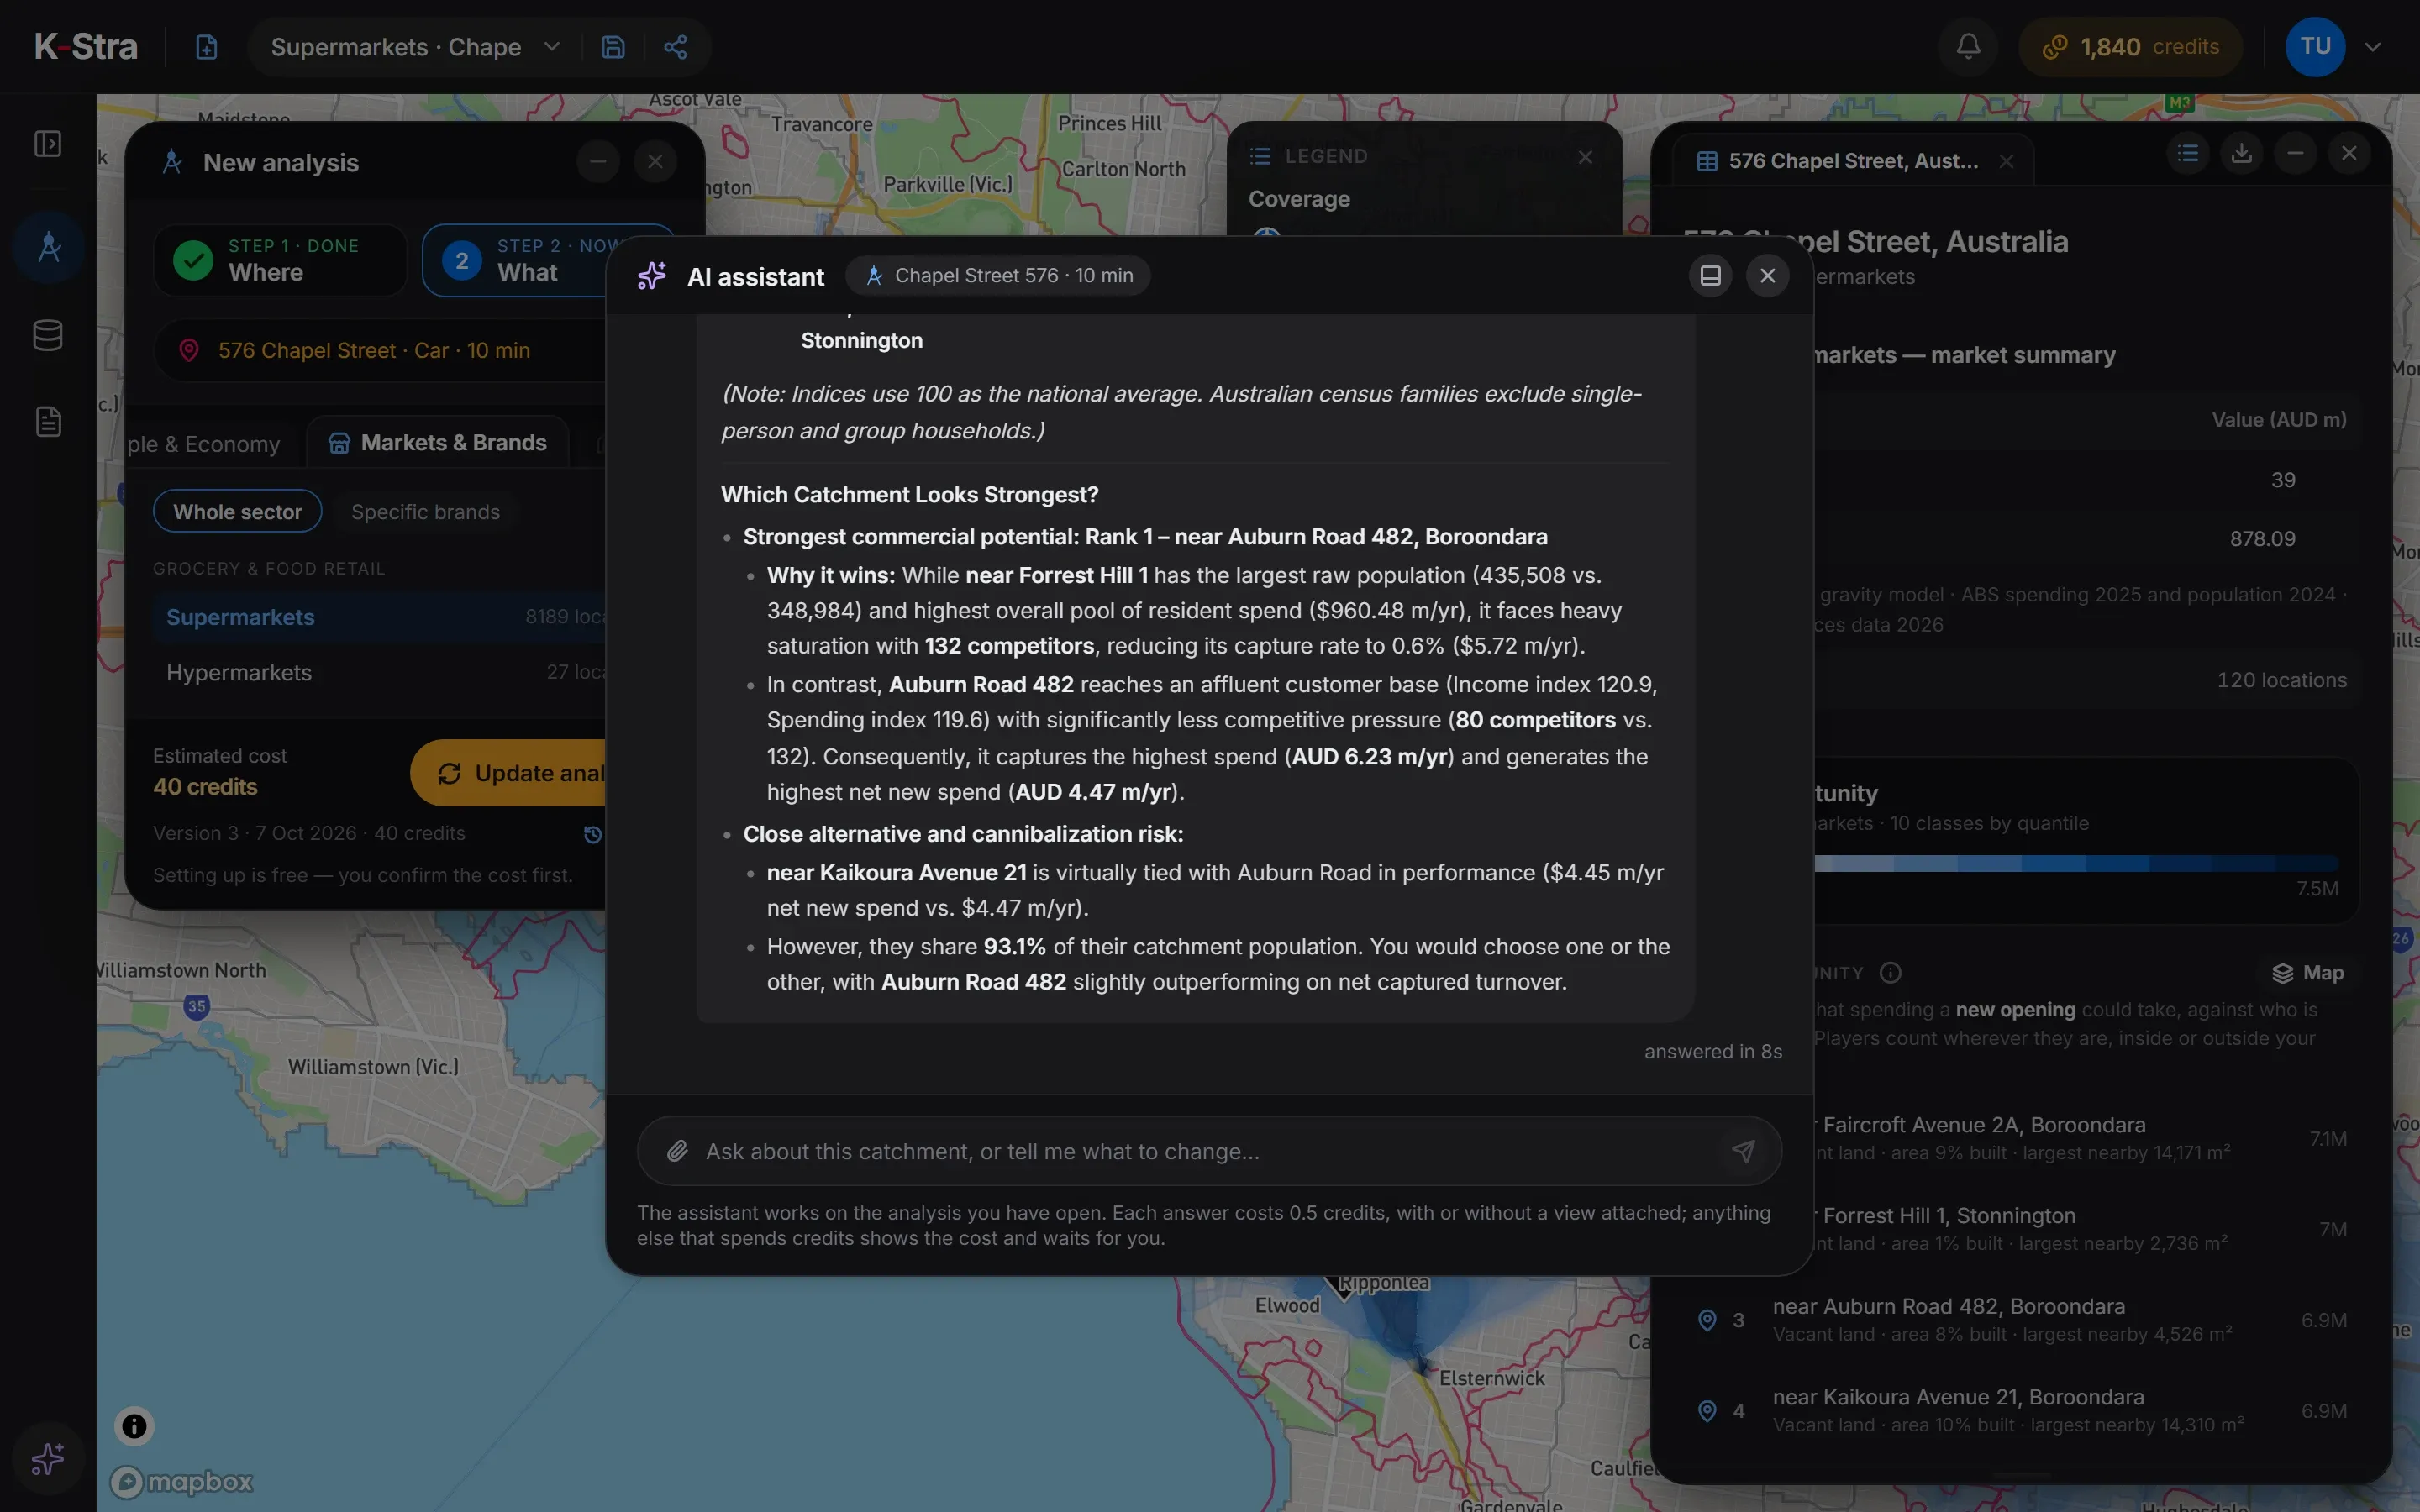The image size is (2420, 1512).
Task: Open the near Auburn Road 482 result row
Action: point(2020,1319)
